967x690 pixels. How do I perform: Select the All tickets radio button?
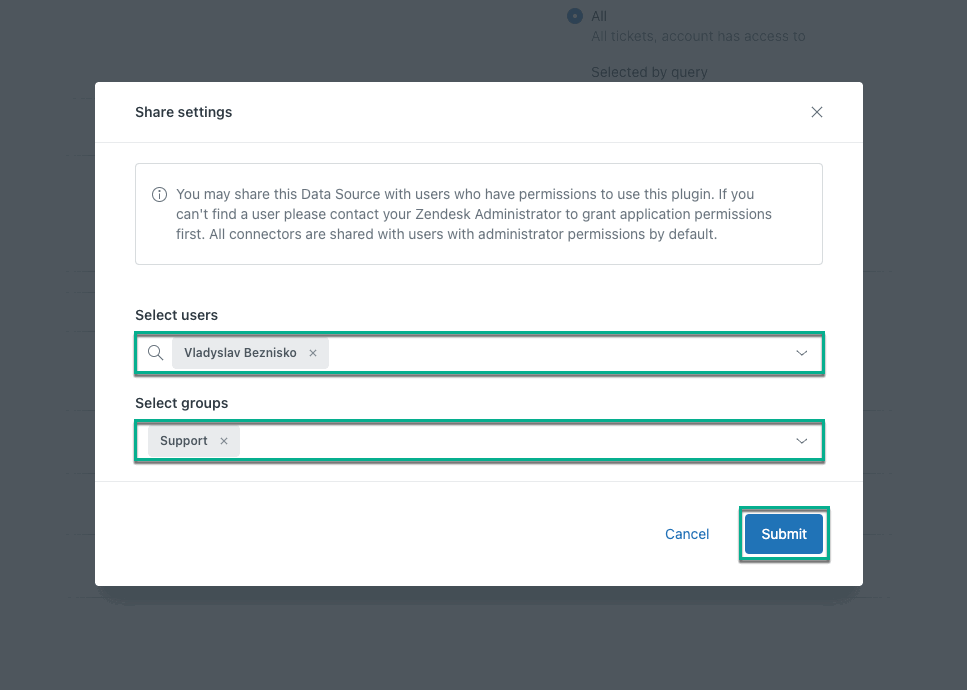tap(574, 16)
